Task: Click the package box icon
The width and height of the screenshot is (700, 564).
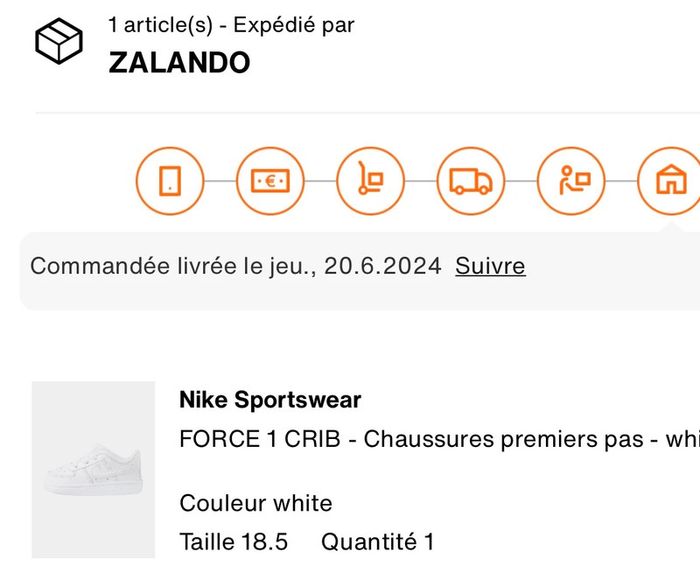Action: pyautogui.click(x=59, y=42)
